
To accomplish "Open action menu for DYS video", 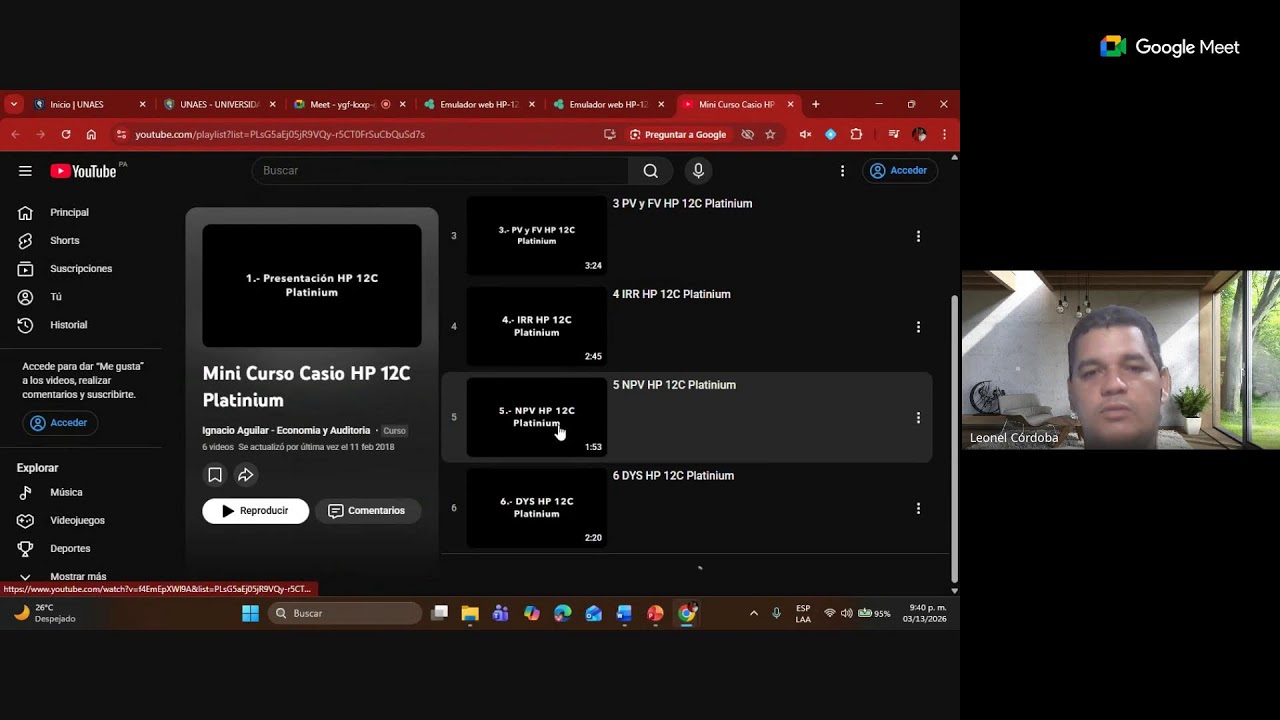I will (x=918, y=509).
